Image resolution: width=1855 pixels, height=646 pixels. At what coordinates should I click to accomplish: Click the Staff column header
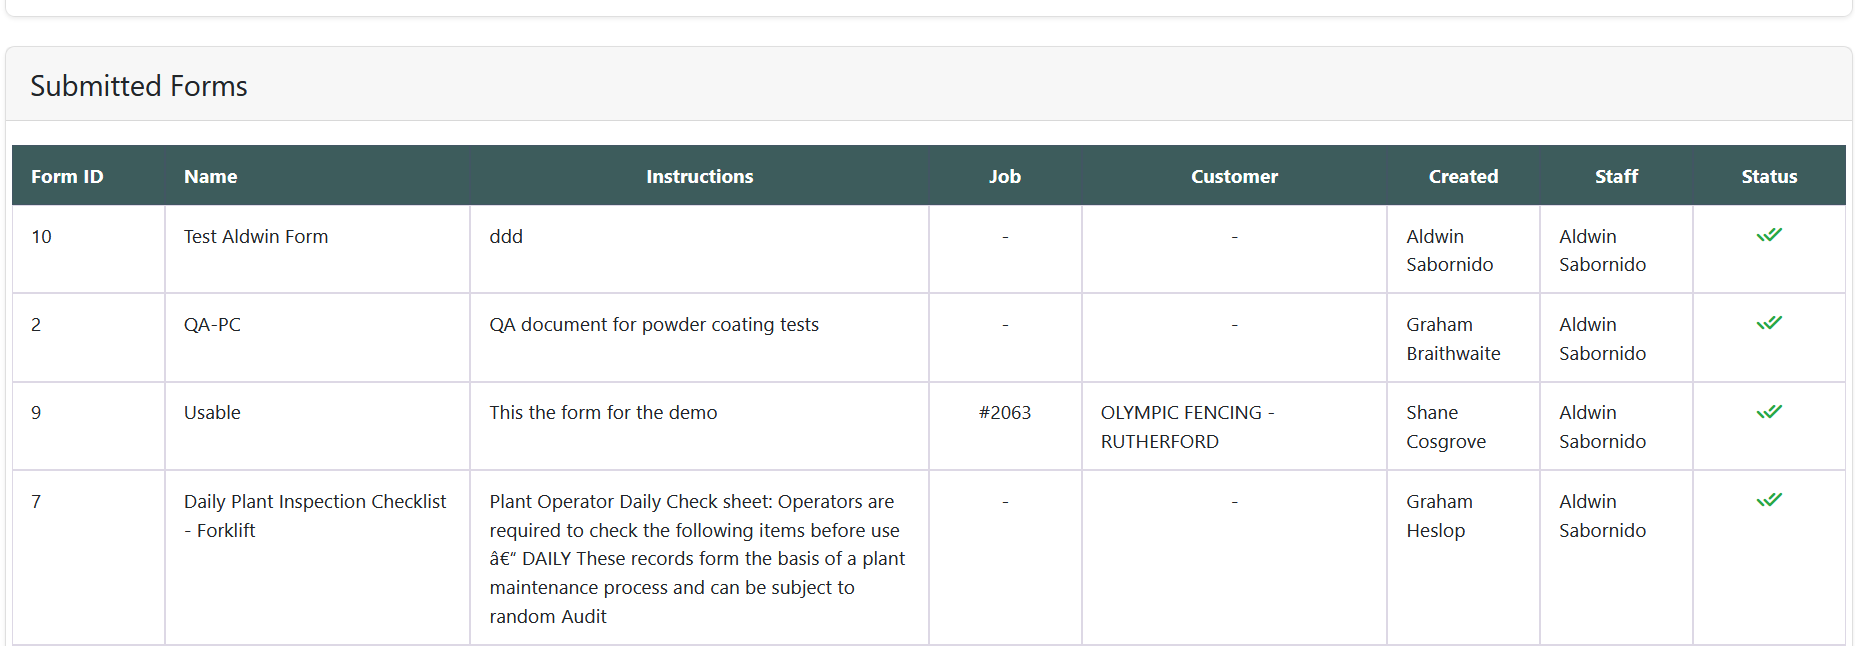[x=1615, y=177]
